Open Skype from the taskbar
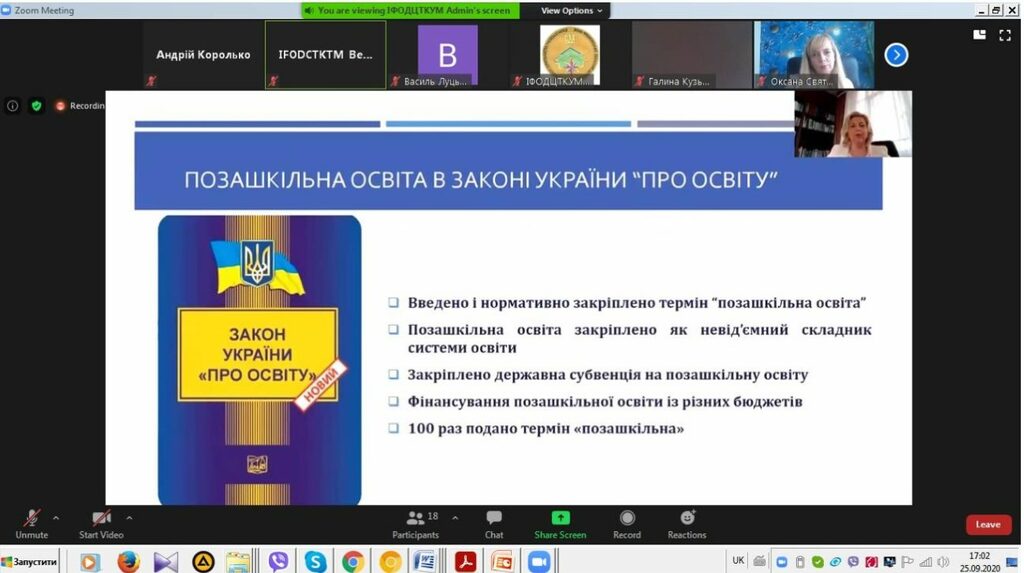This screenshot has width=1024, height=573. [x=315, y=562]
